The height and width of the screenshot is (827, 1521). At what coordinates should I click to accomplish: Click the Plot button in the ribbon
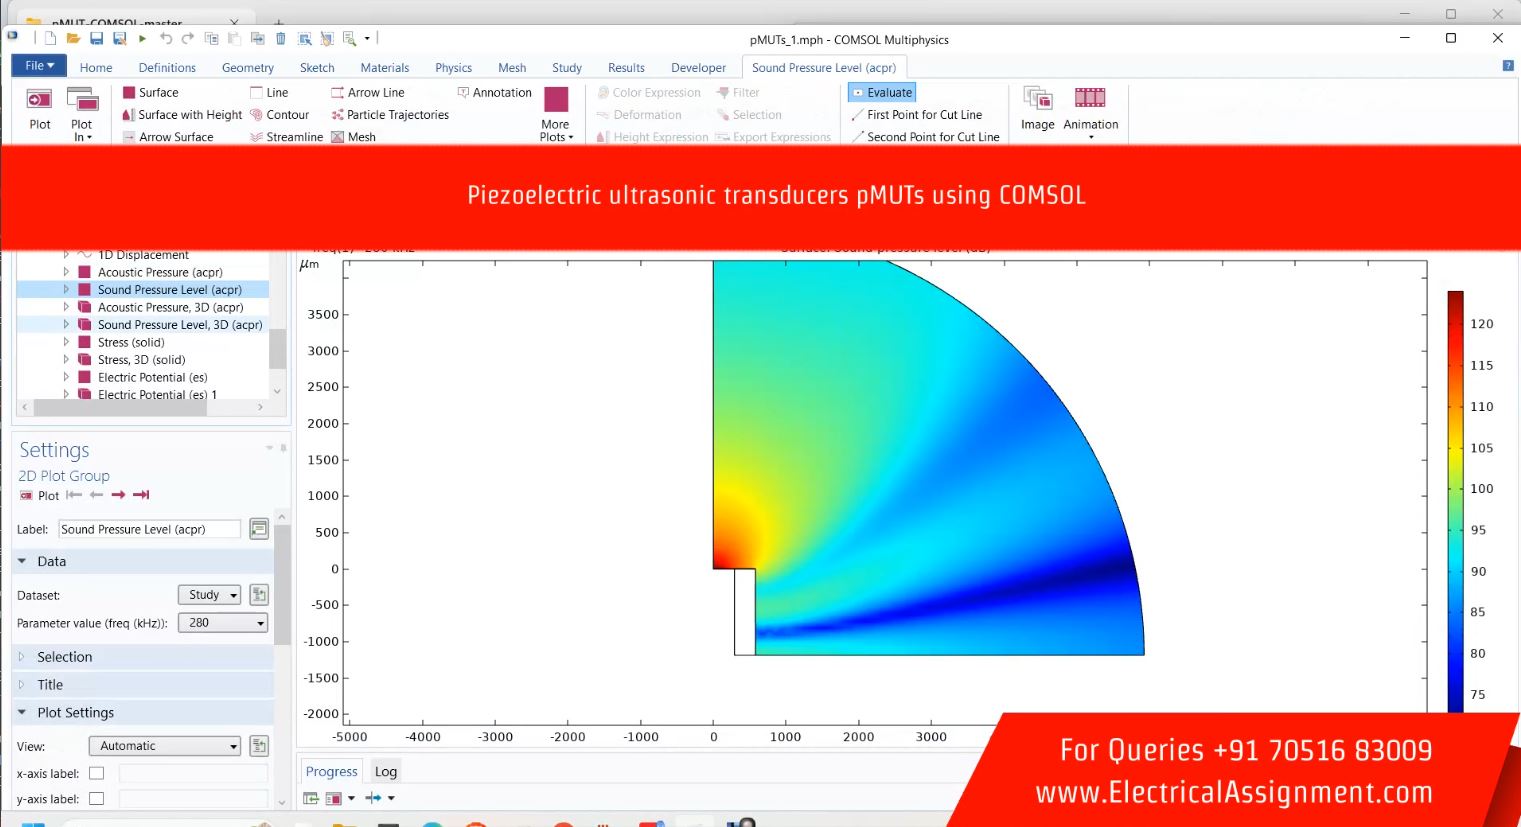tap(39, 108)
